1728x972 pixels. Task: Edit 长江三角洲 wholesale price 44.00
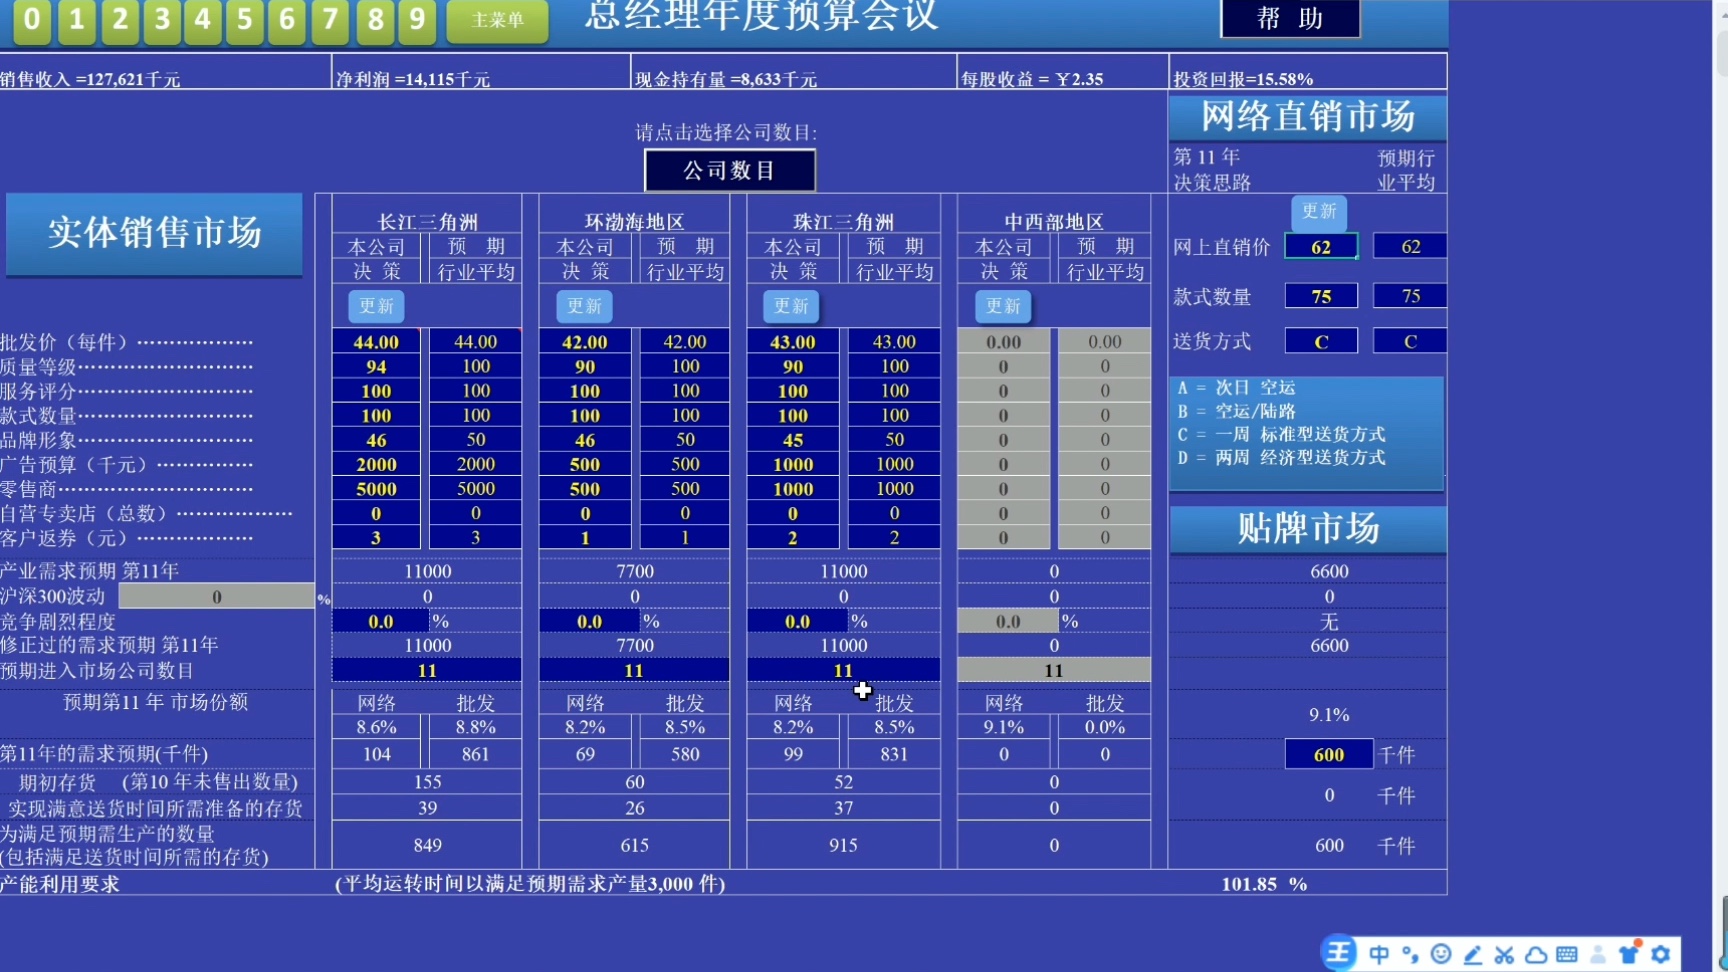(376, 342)
